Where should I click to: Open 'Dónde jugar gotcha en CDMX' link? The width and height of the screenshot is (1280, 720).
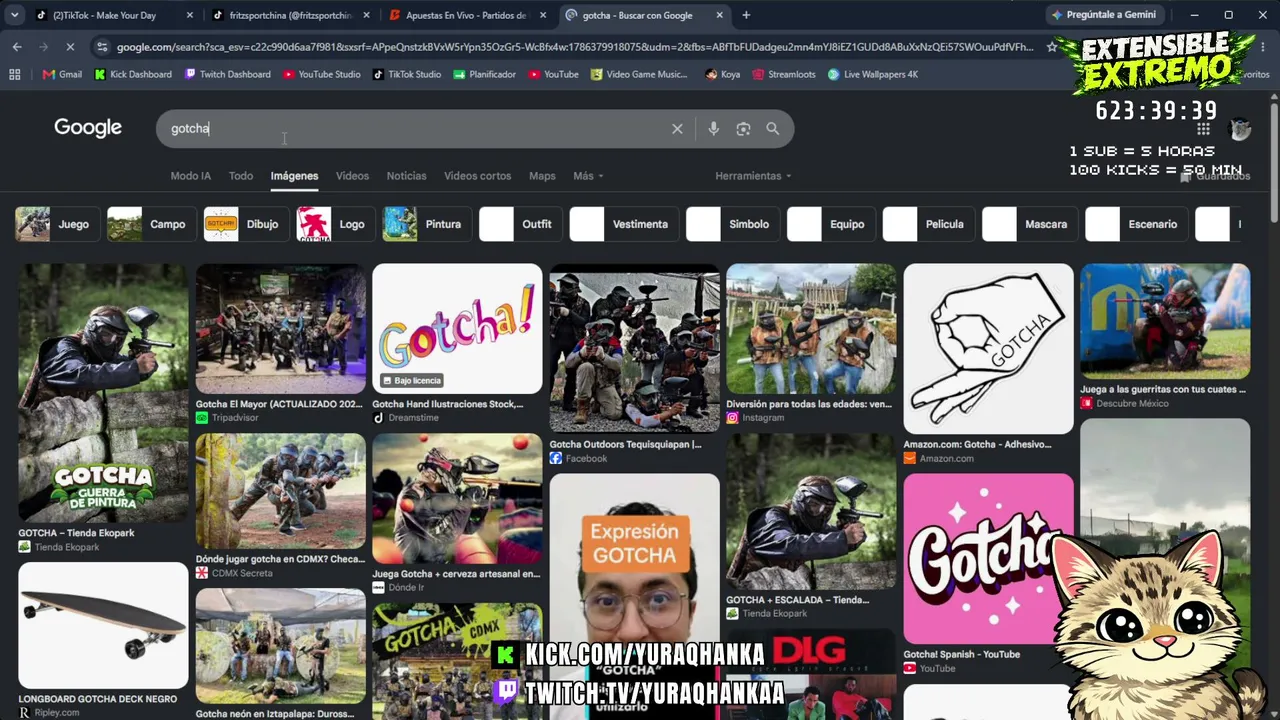(280, 559)
